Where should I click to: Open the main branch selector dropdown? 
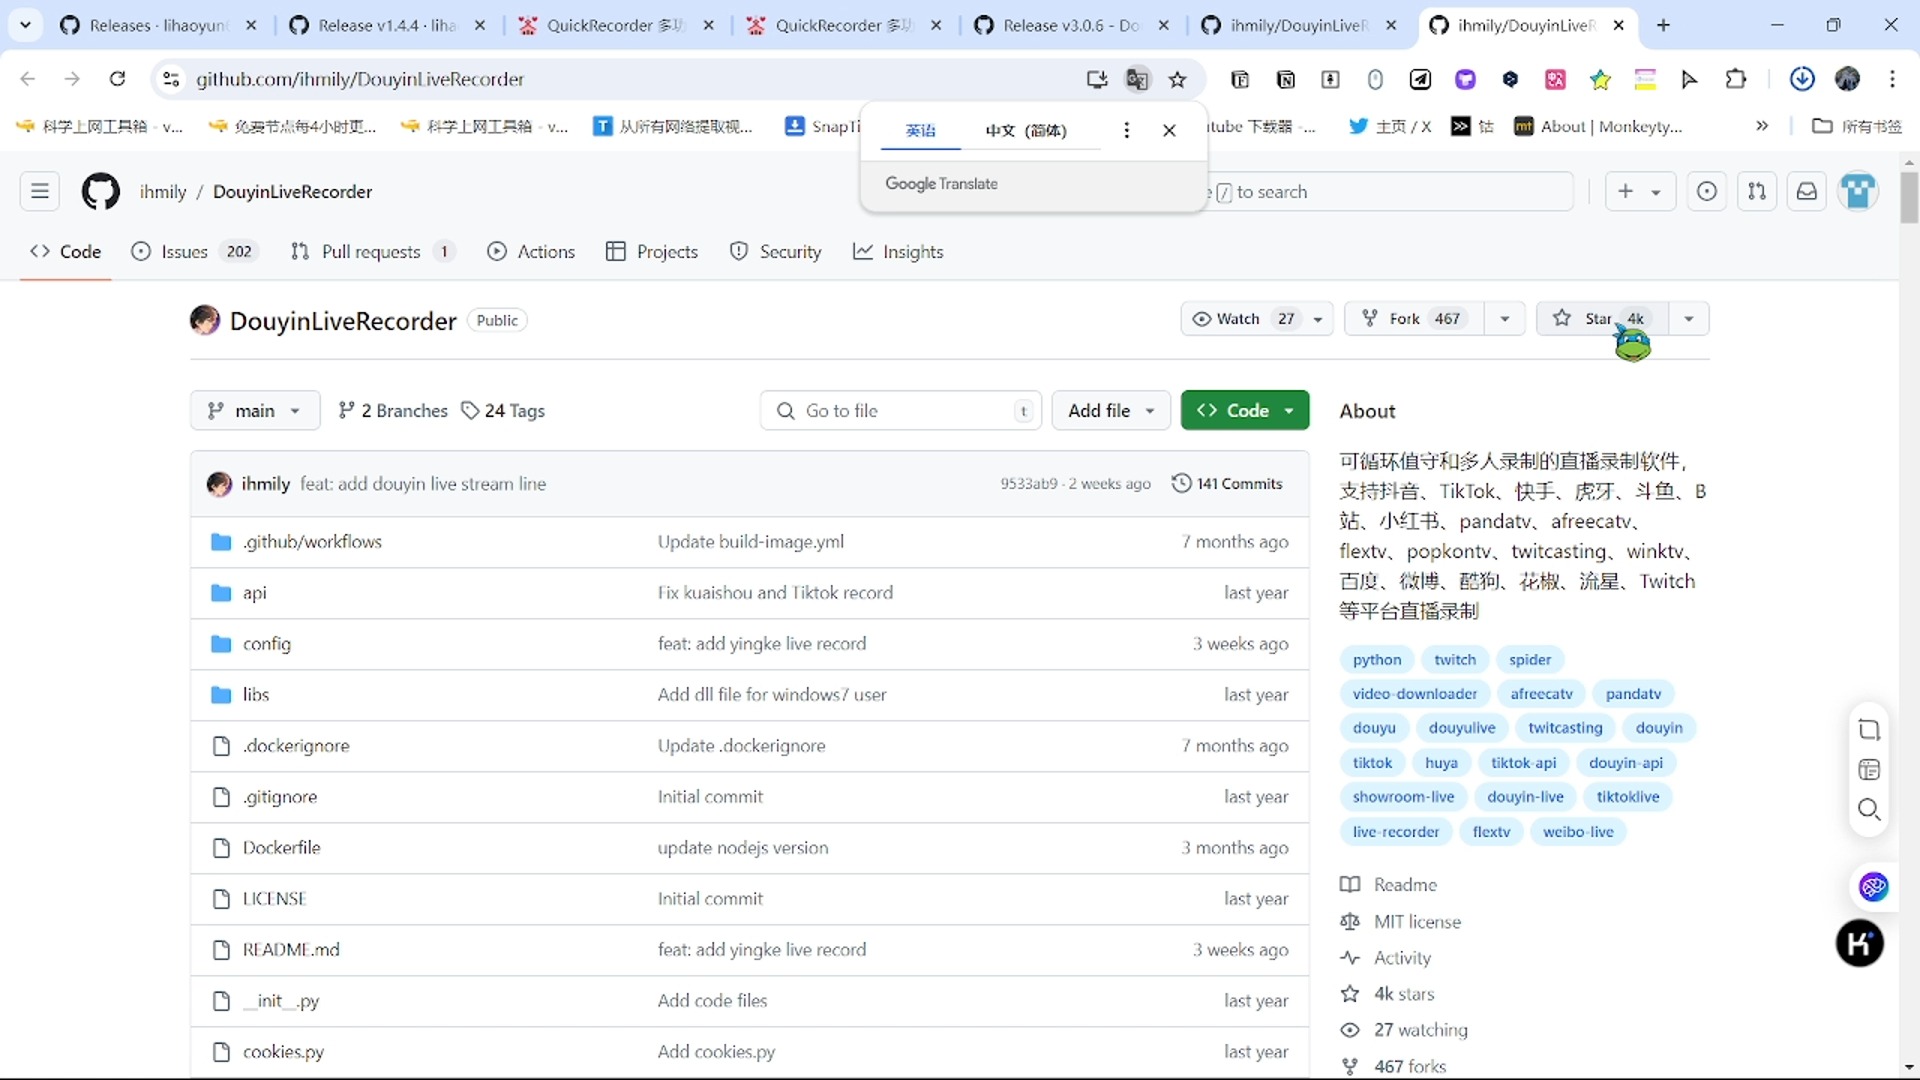click(x=255, y=411)
